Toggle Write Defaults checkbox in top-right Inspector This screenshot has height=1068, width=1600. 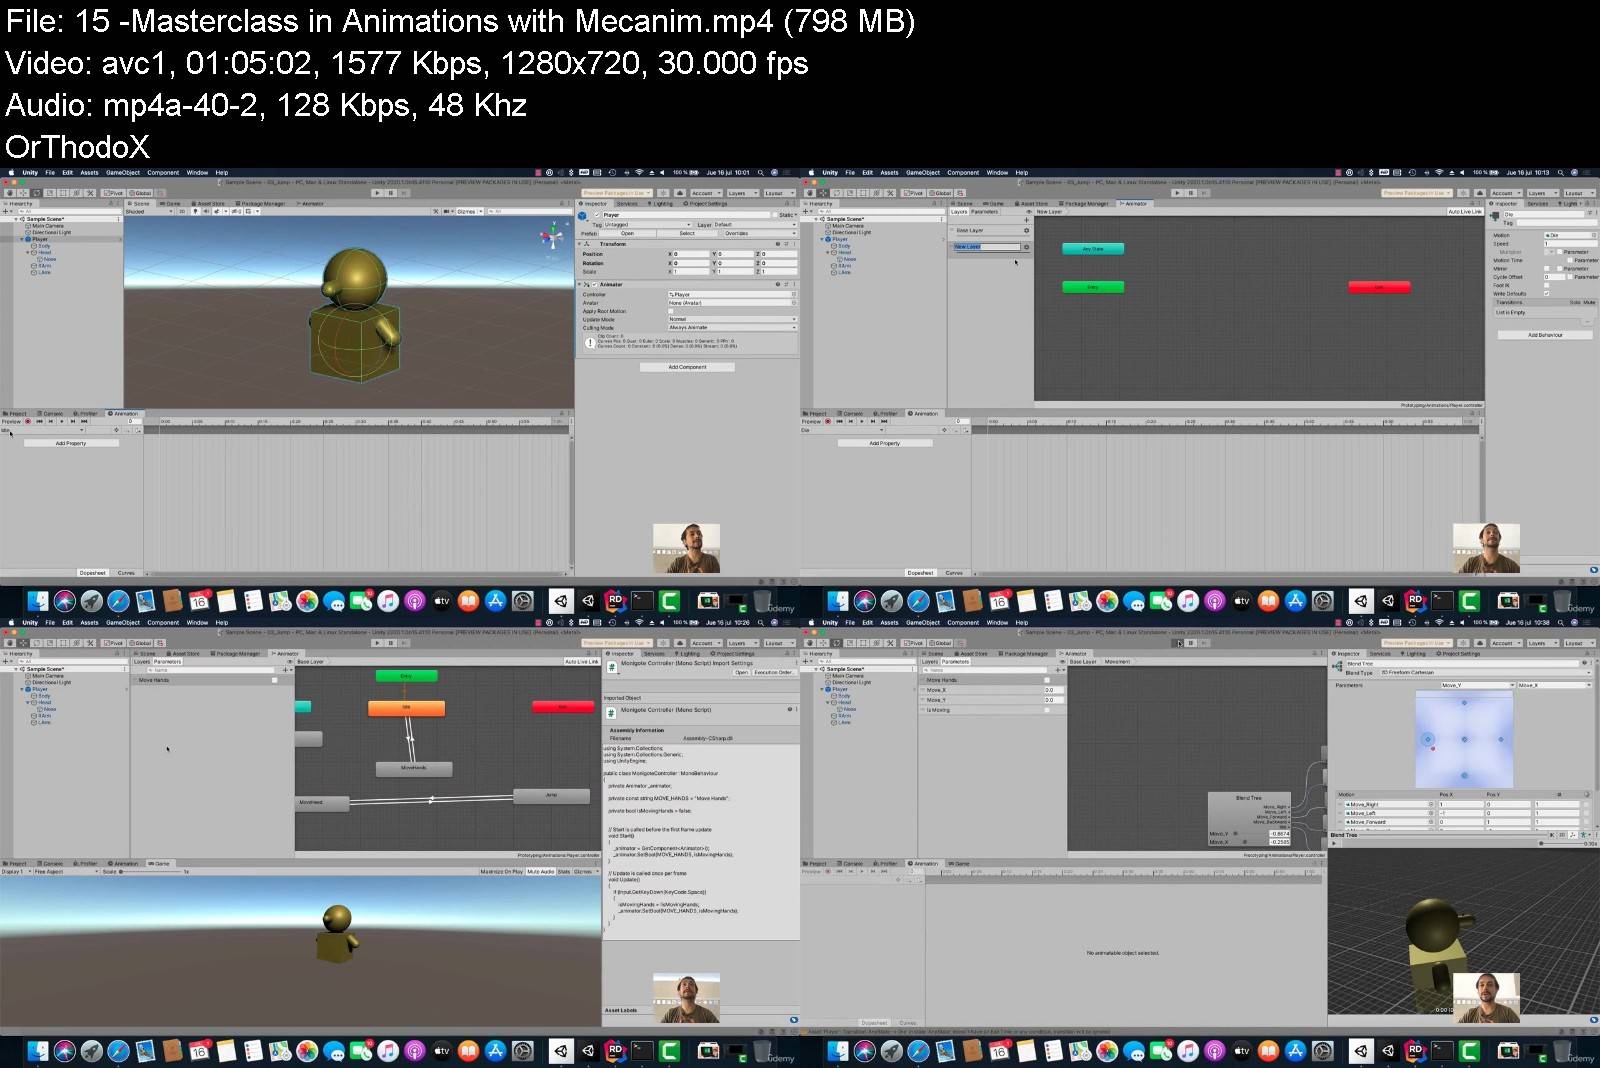click(1546, 294)
